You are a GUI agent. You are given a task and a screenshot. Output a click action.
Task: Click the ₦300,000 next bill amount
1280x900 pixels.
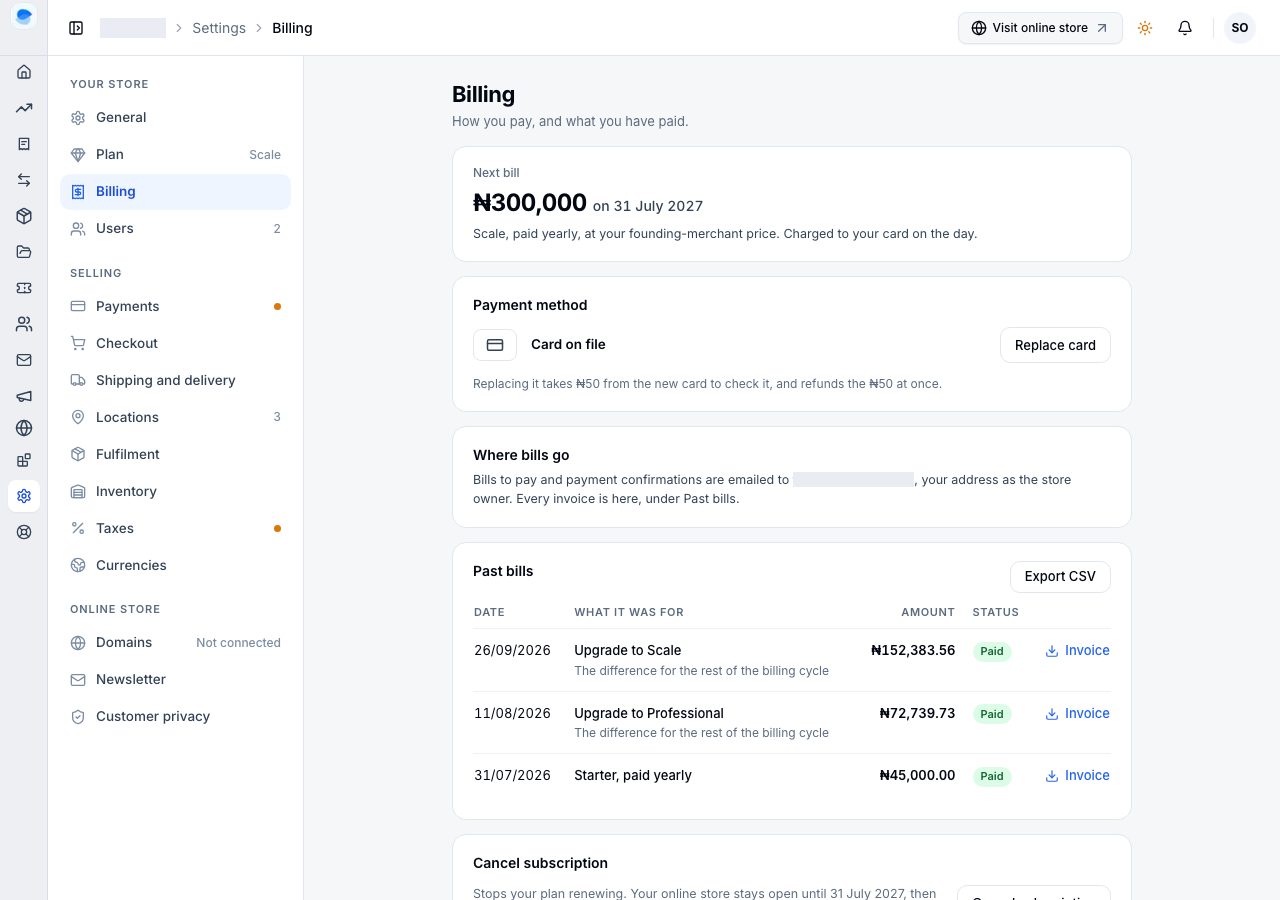click(530, 203)
